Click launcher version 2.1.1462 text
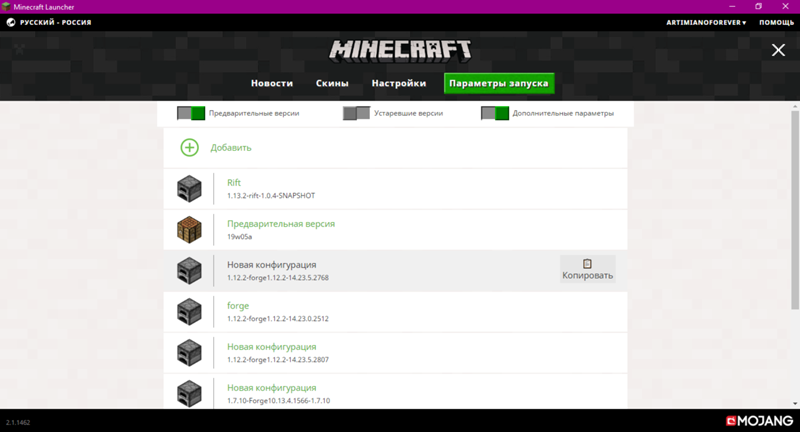Screen dimensions: 800x432 point(18,423)
